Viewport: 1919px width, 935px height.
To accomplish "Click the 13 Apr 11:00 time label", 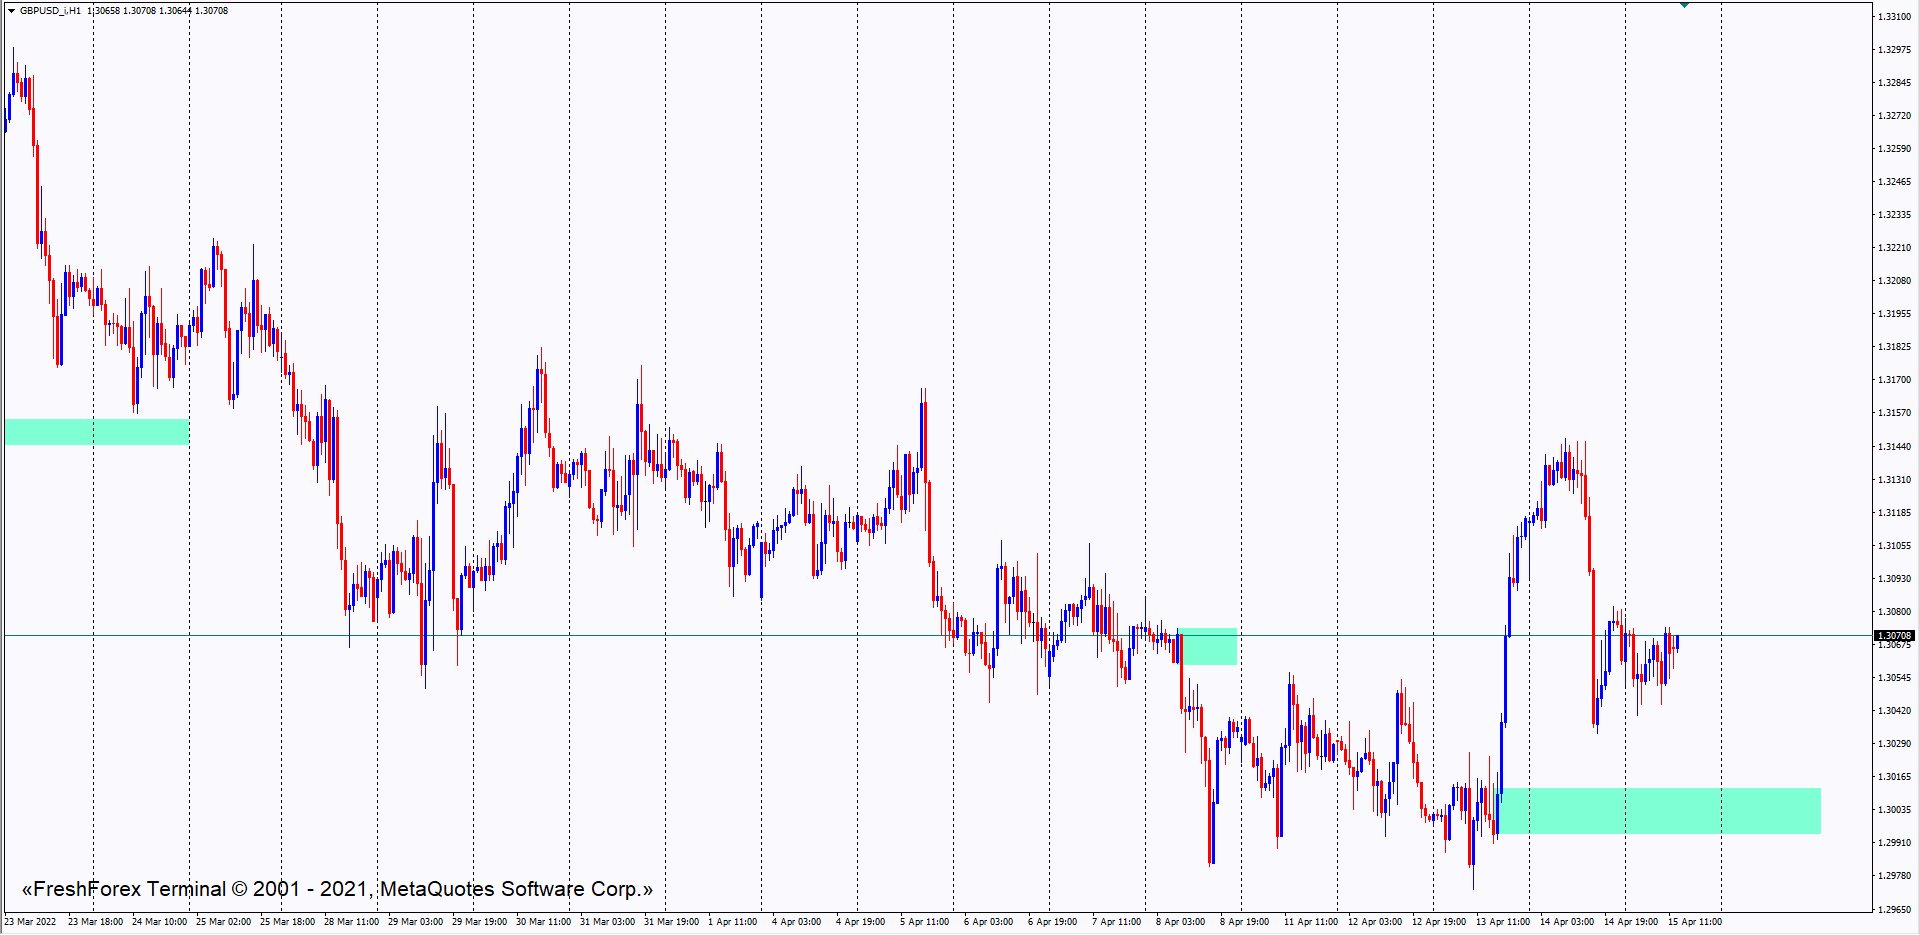I will coord(1502,922).
